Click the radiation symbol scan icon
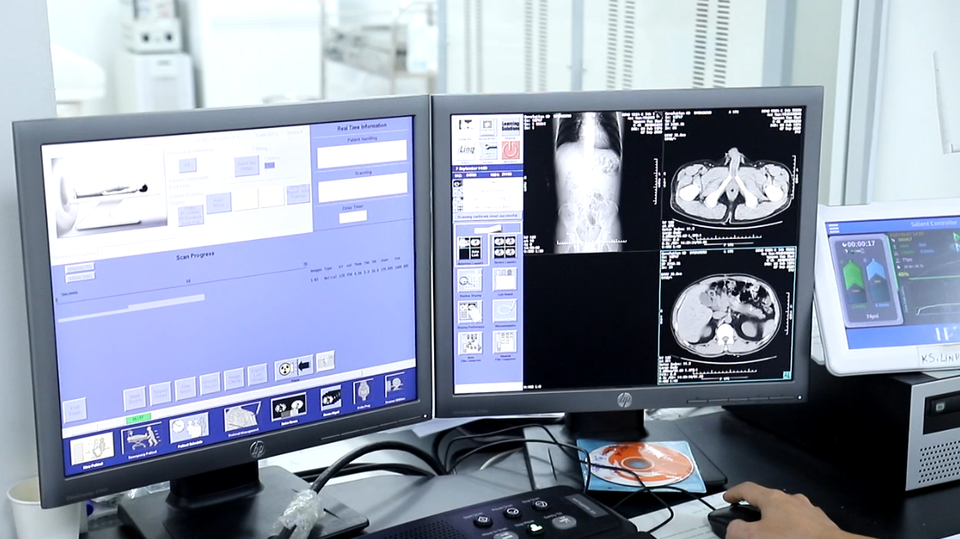Screen dimensions: 960x539 click(x=285, y=368)
